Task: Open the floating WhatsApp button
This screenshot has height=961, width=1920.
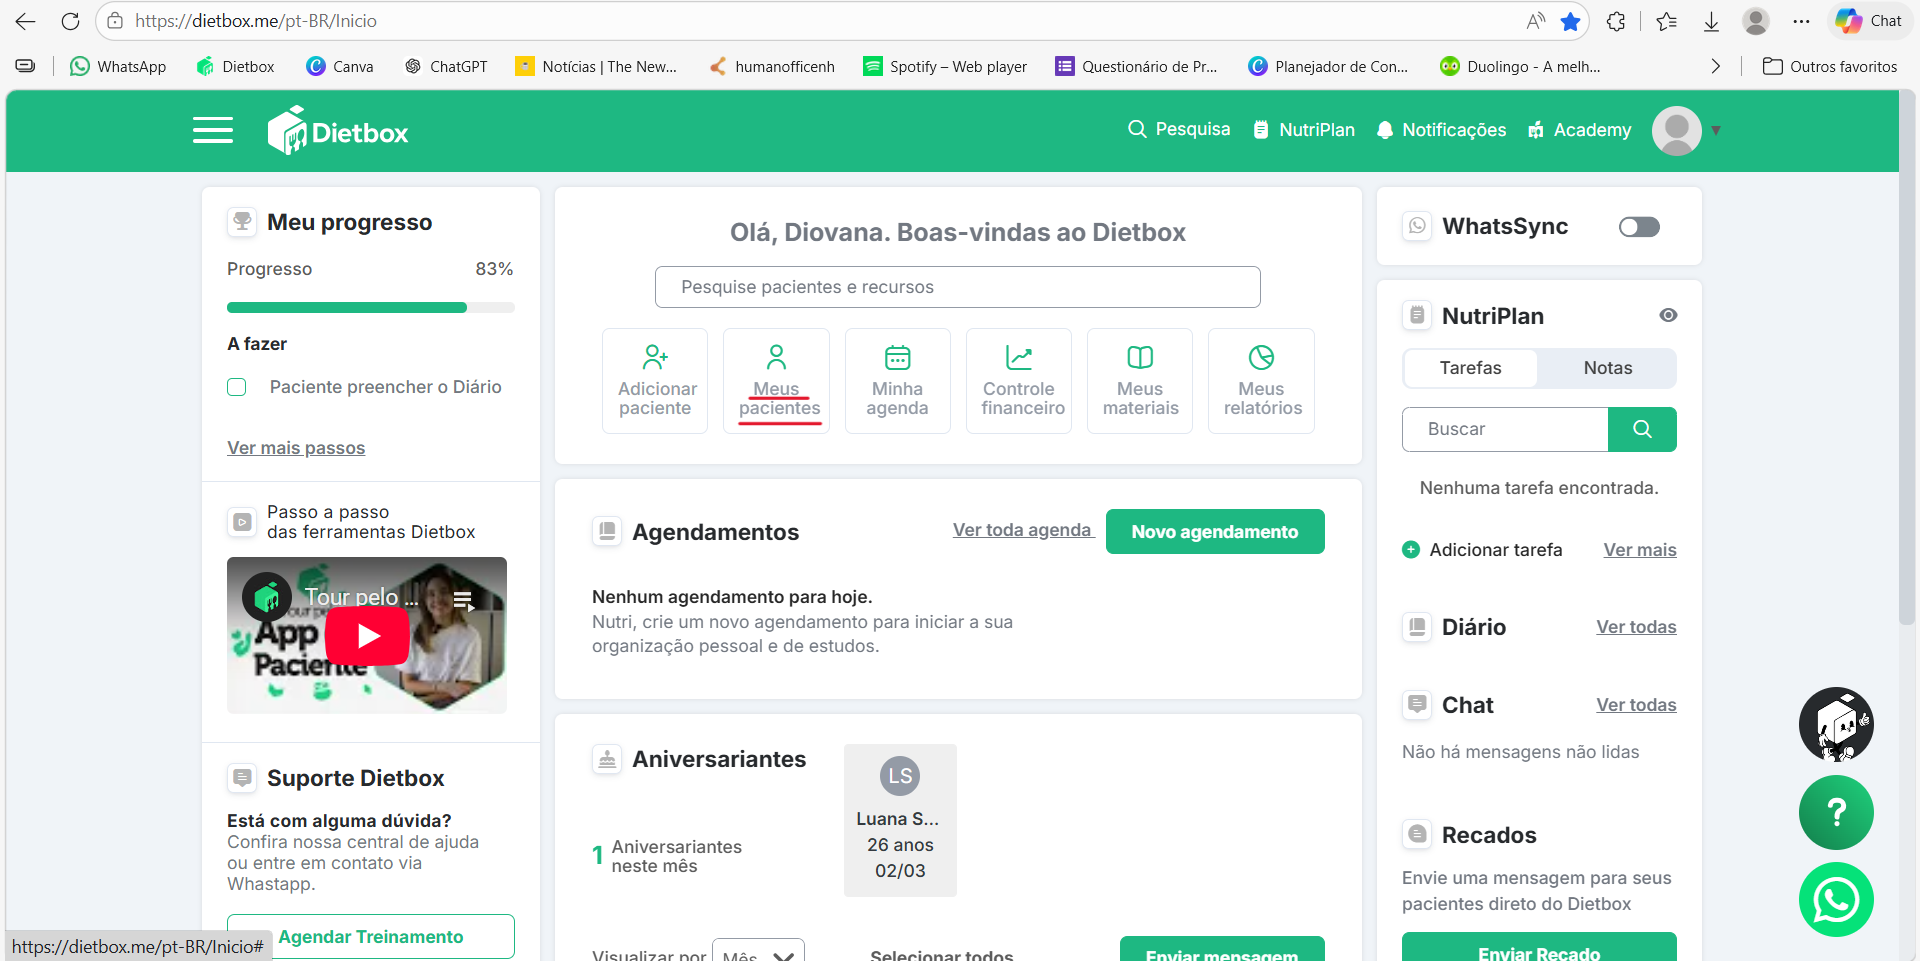Action: (1836, 900)
